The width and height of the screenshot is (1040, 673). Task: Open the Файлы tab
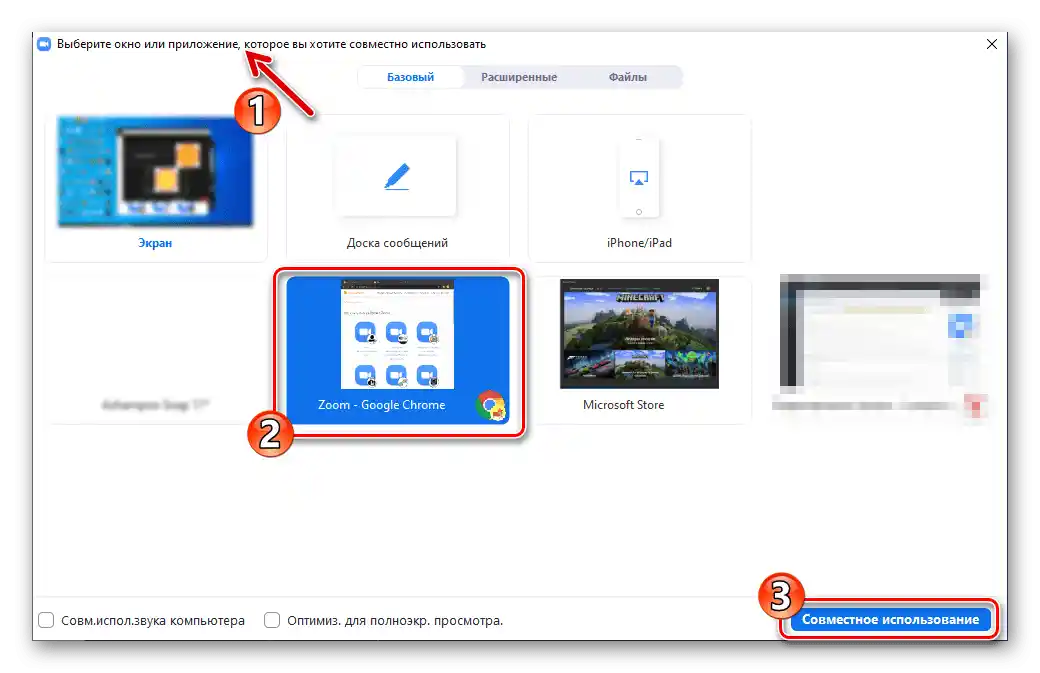pos(627,77)
